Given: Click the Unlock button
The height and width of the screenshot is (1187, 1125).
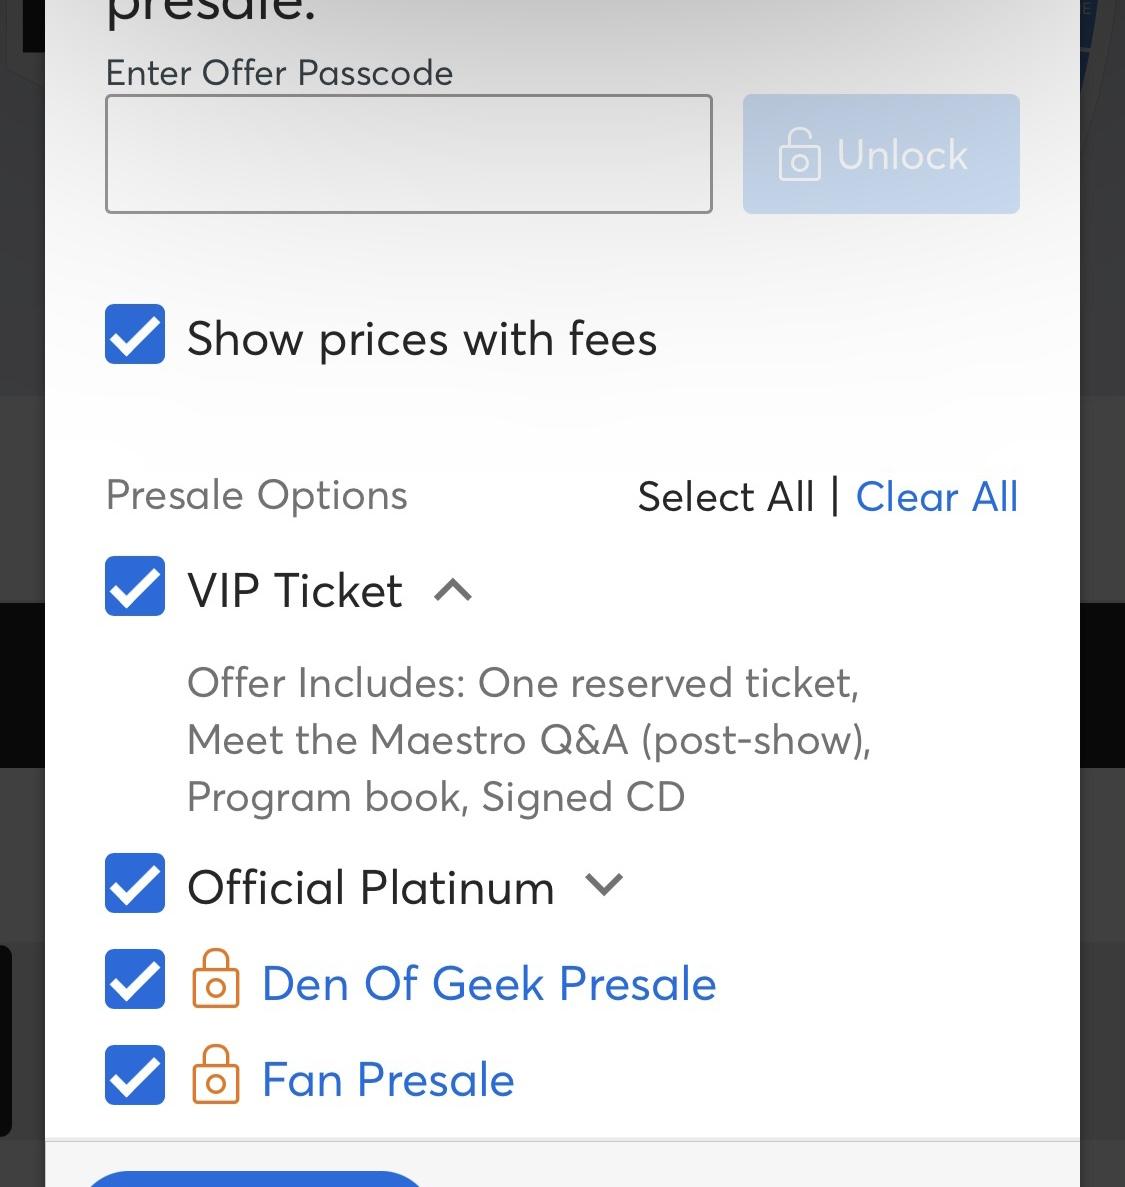Looking at the screenshot, I should [881, 154].
